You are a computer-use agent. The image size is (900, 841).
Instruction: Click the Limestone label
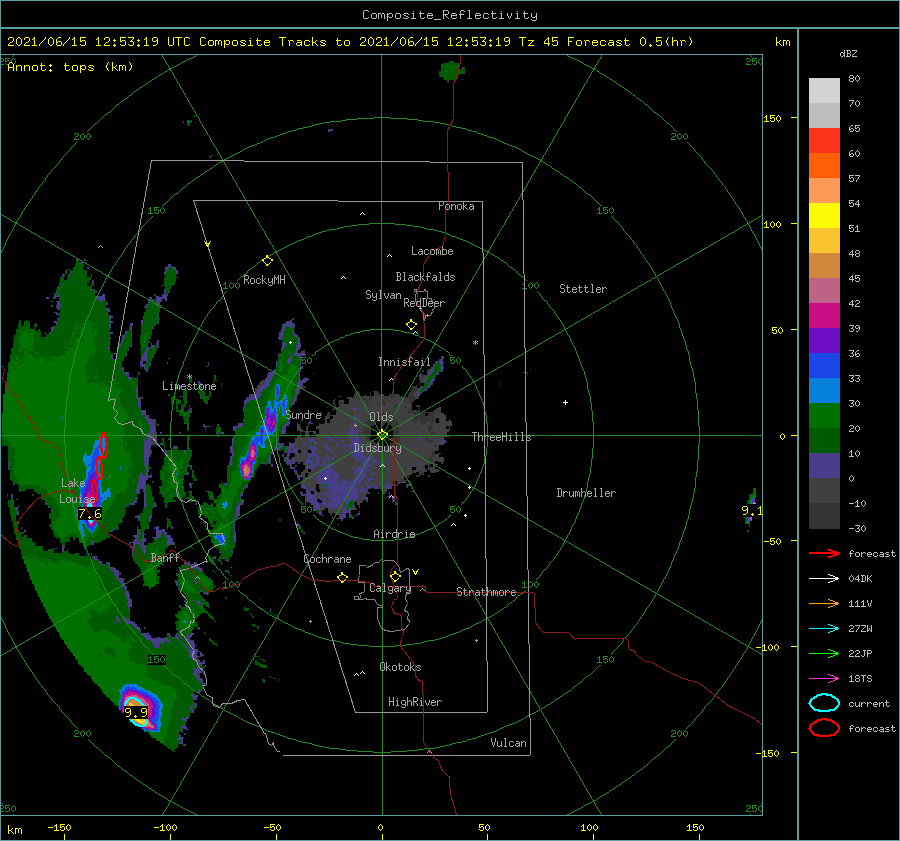click(x=189, y=386)
